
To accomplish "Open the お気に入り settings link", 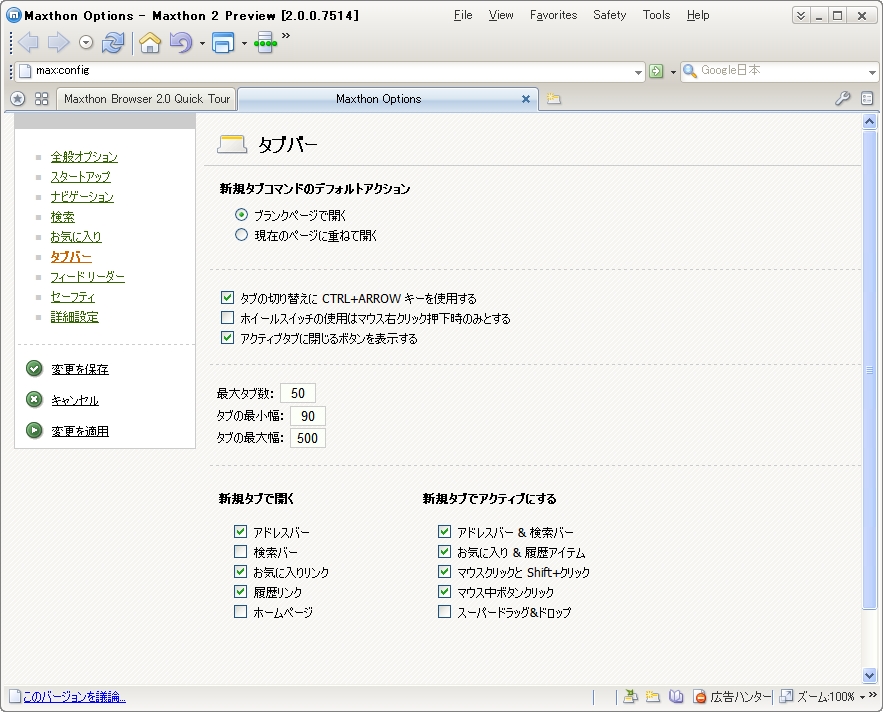I will coord(76,237).
